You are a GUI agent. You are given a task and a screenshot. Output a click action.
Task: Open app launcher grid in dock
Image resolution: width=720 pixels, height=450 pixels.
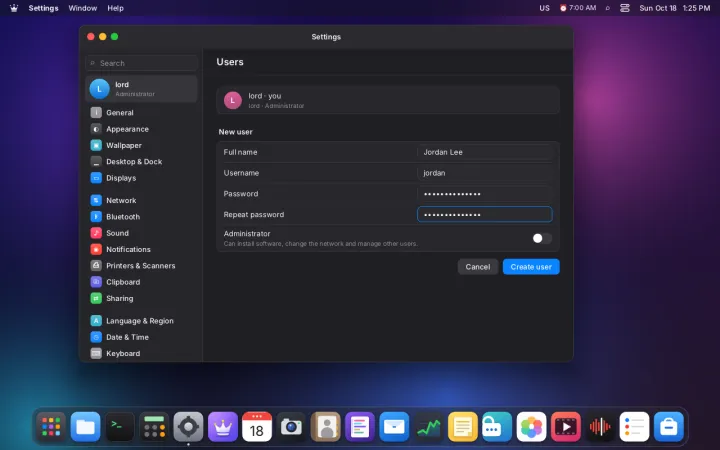51,427
